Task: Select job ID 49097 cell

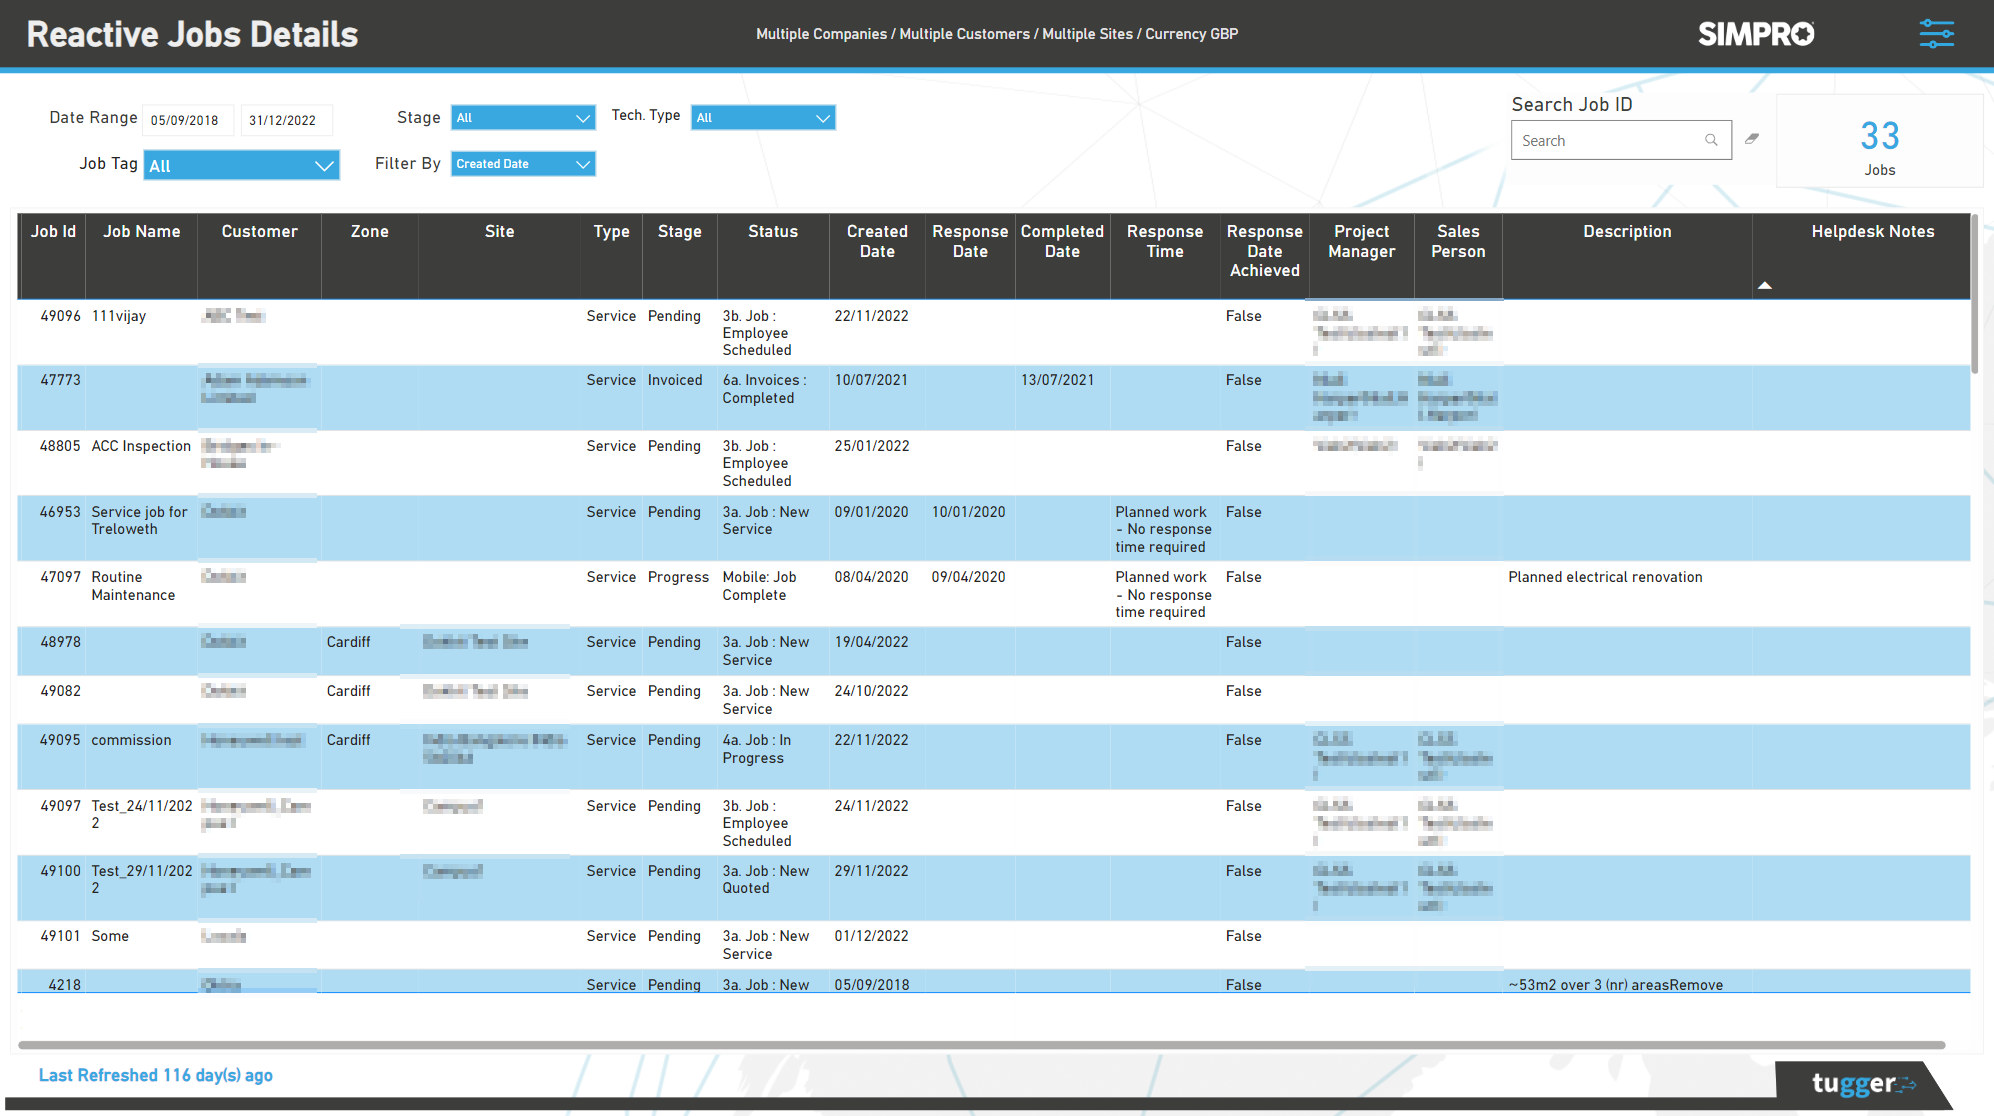Action: pos(61,806)
